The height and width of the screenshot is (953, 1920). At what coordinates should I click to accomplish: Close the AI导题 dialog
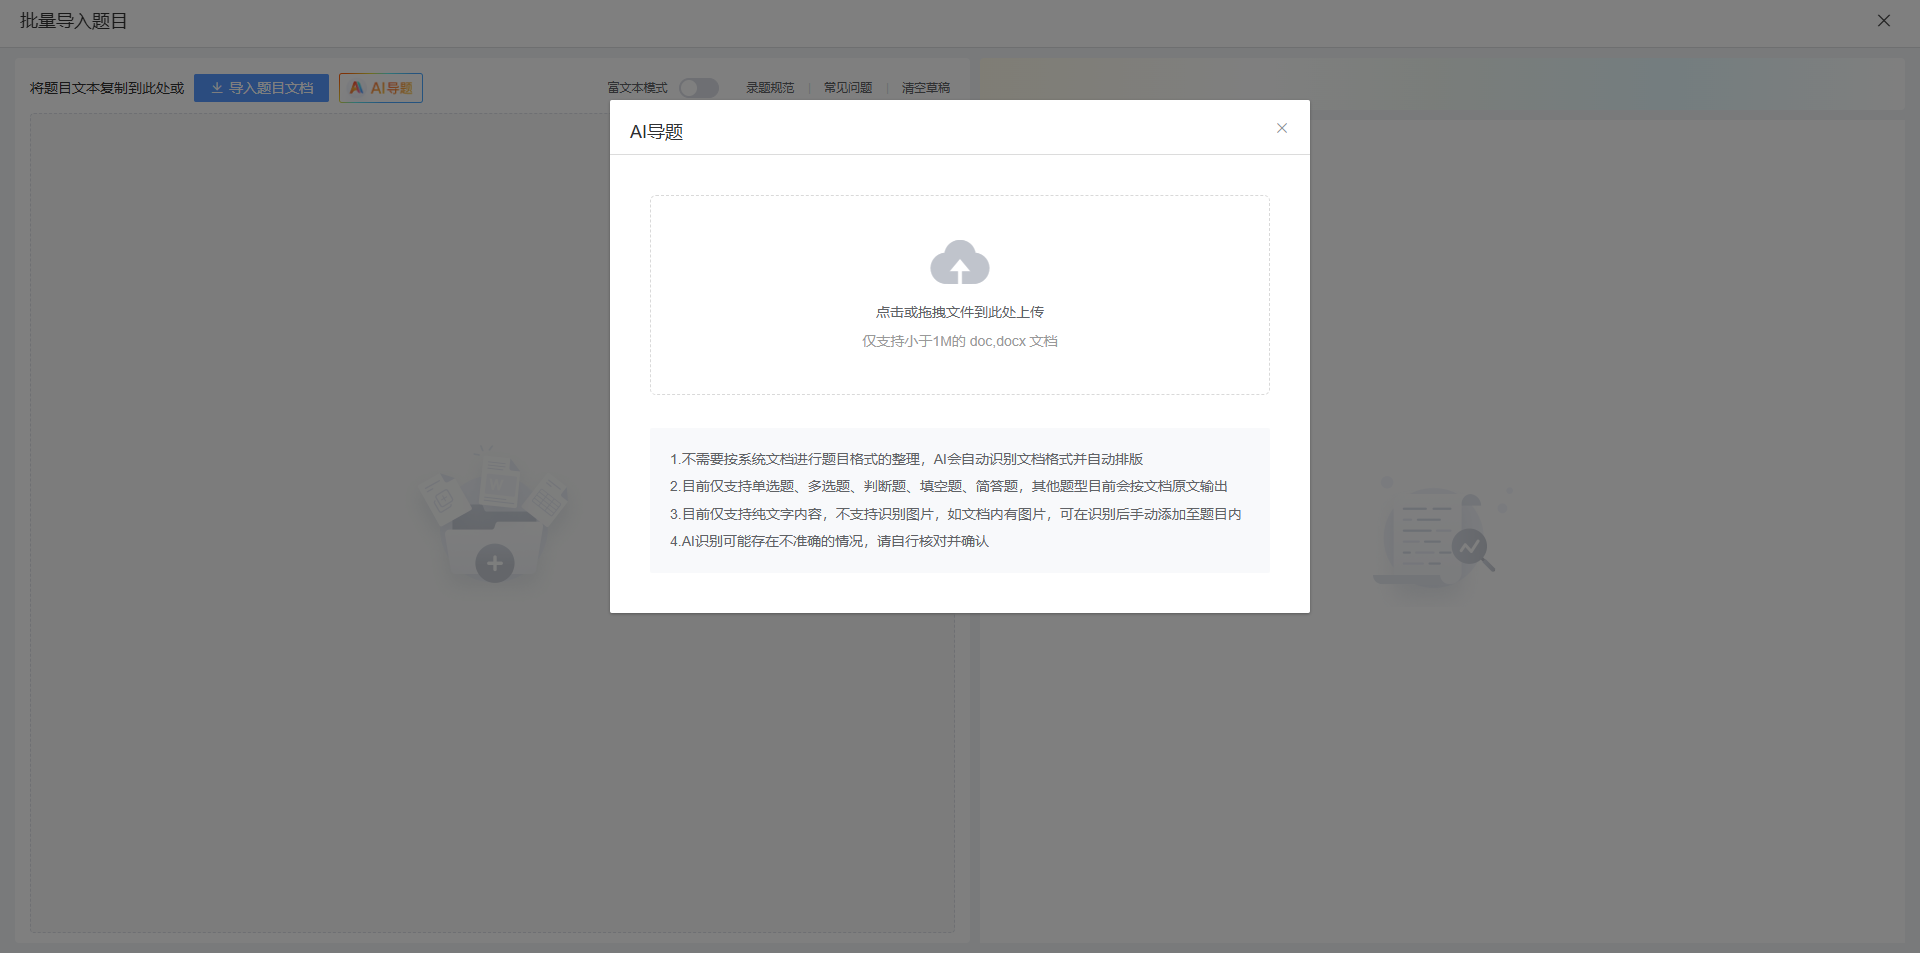(1281, 128)
